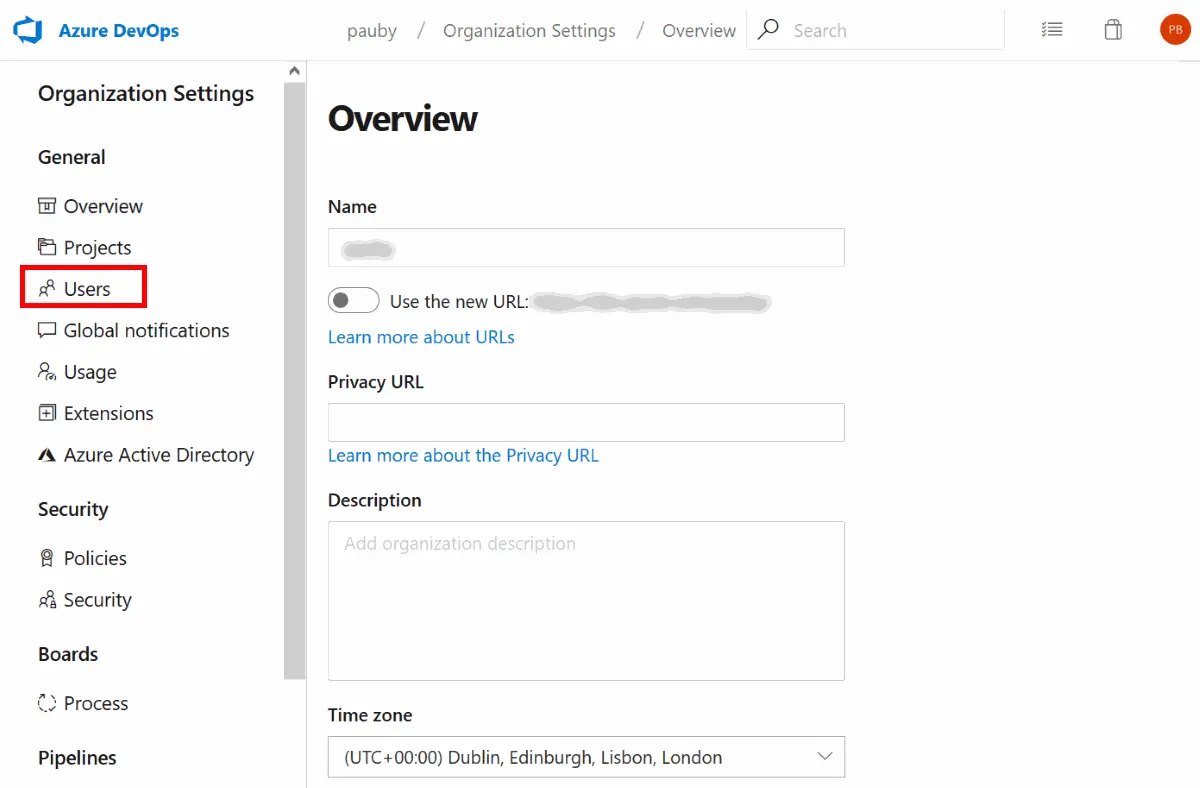Click the Organization Settings sidebar heading
This screenshot has height=788, width=1200.
[x=146, y=94]
